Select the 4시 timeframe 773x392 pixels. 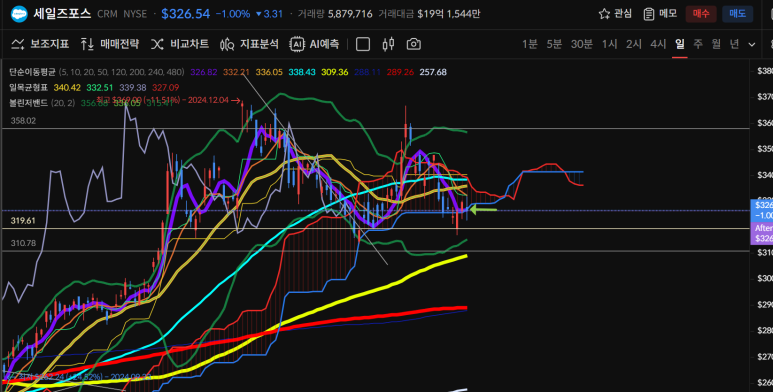[658, 44]
